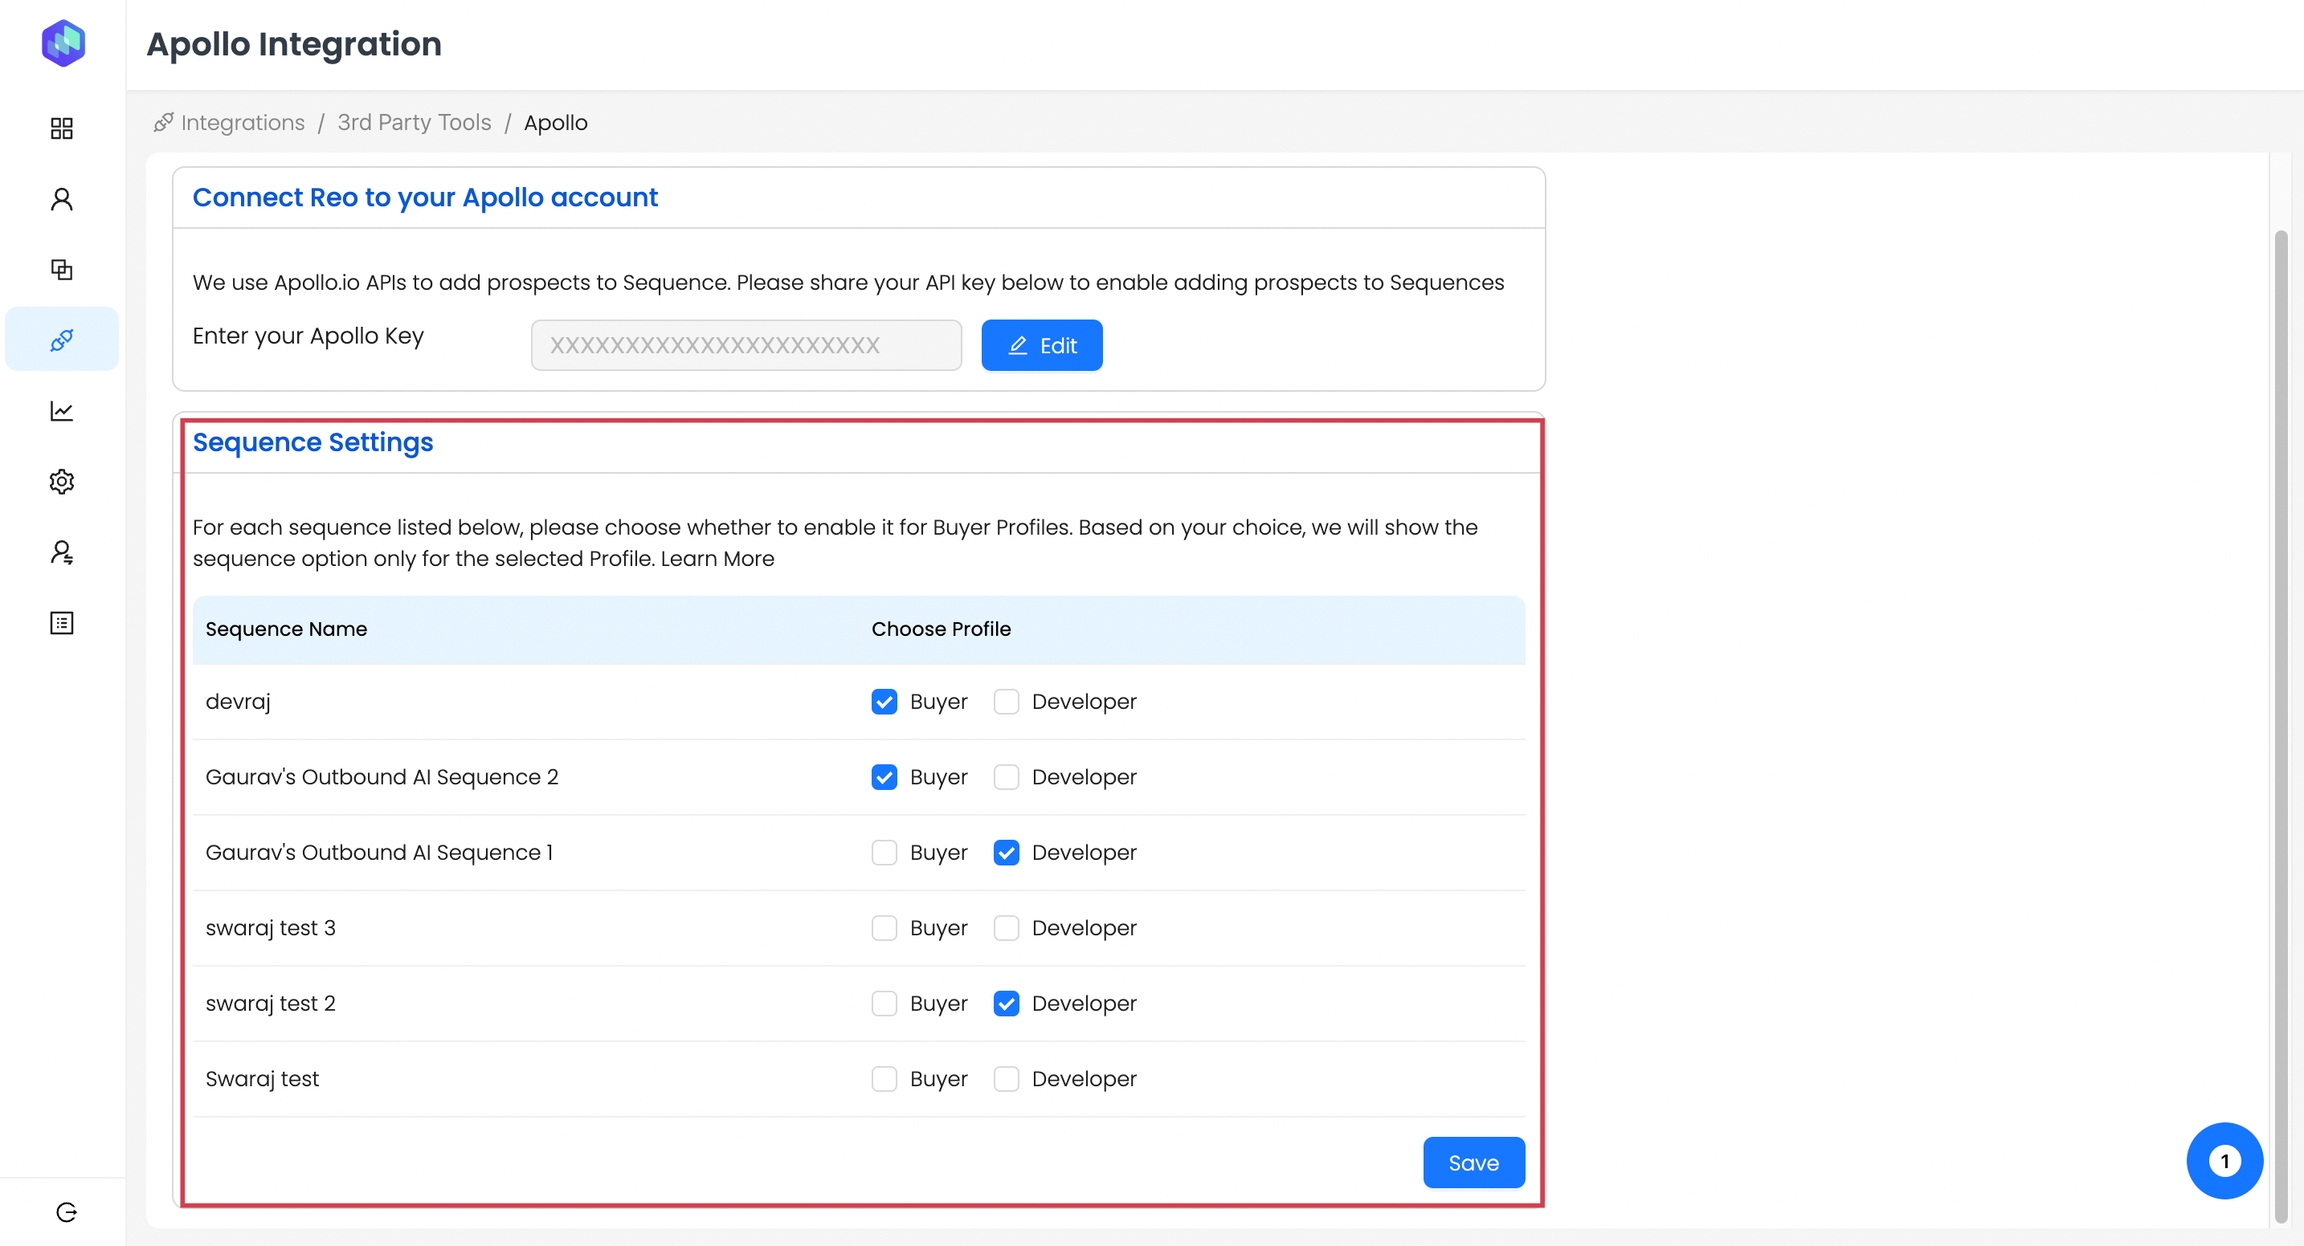Click the Reo logo icon
Image resolution: width=2304 pixels, height=1246 pixels.
point(63,43)
